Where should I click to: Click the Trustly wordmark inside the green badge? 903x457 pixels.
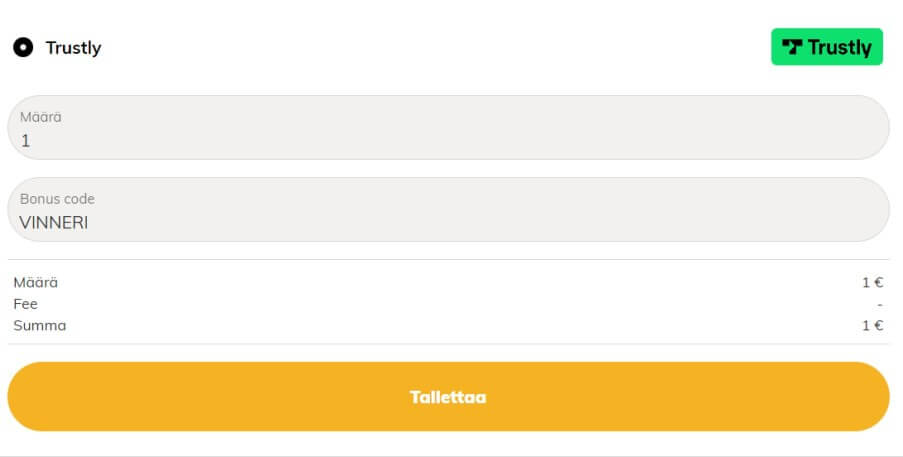pos(839,47)
